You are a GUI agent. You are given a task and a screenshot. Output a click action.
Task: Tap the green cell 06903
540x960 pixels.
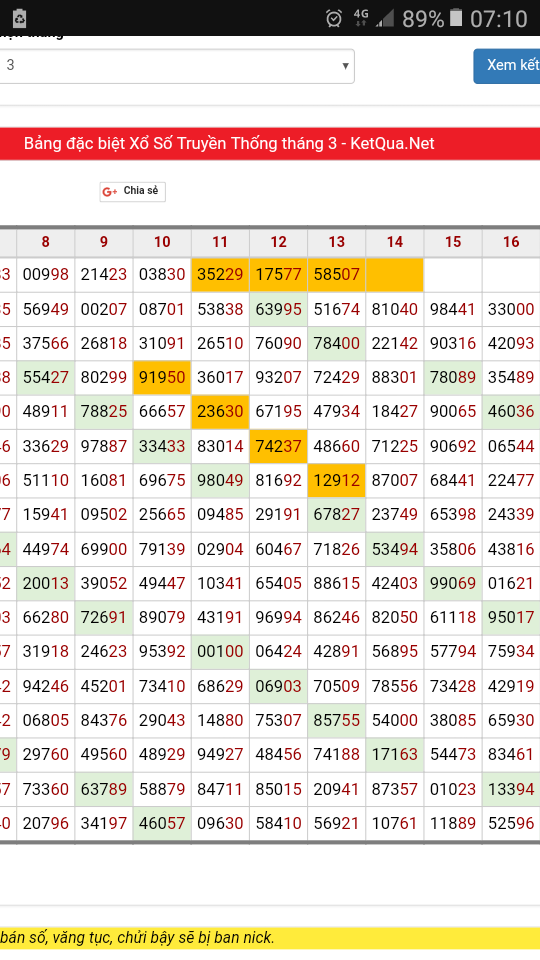tap(279, 686)
